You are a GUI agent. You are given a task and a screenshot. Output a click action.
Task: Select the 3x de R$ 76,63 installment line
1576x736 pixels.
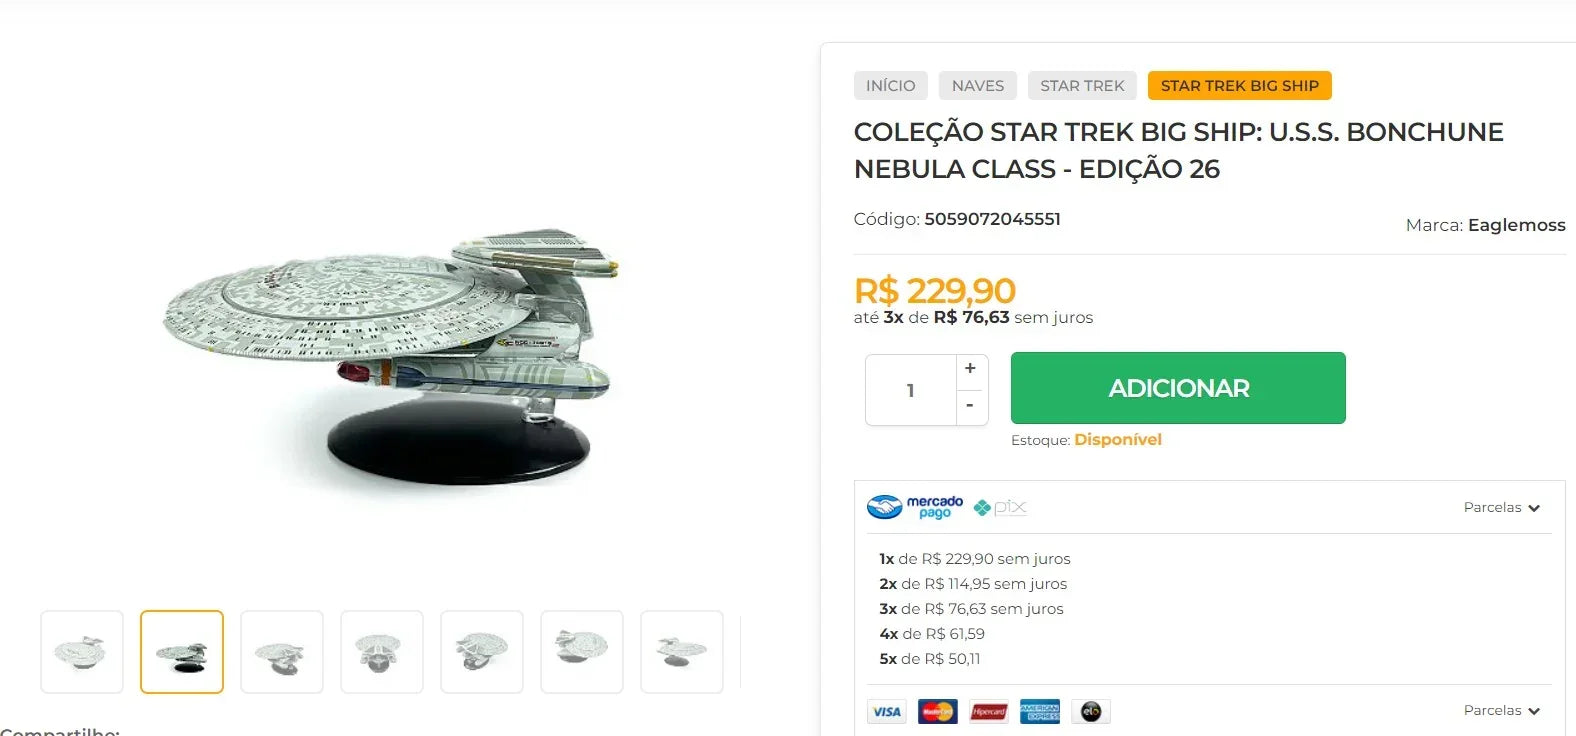(971, 608)
